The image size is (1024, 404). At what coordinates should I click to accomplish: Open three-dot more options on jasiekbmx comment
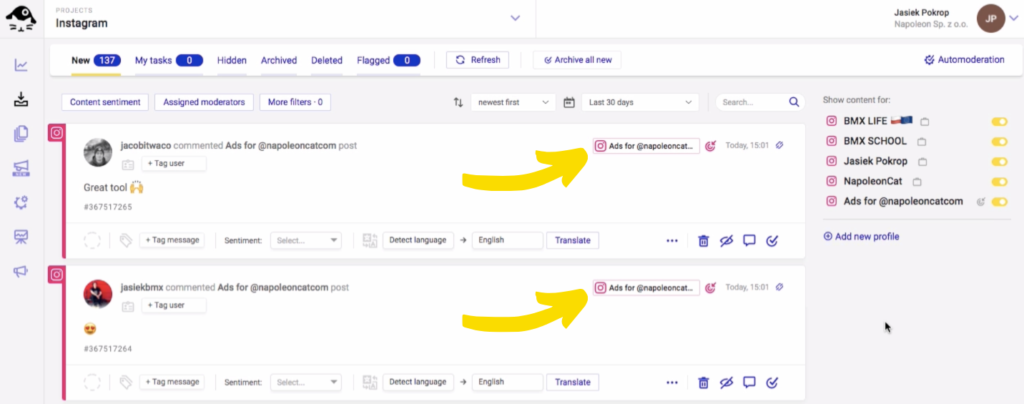[672, 382]
